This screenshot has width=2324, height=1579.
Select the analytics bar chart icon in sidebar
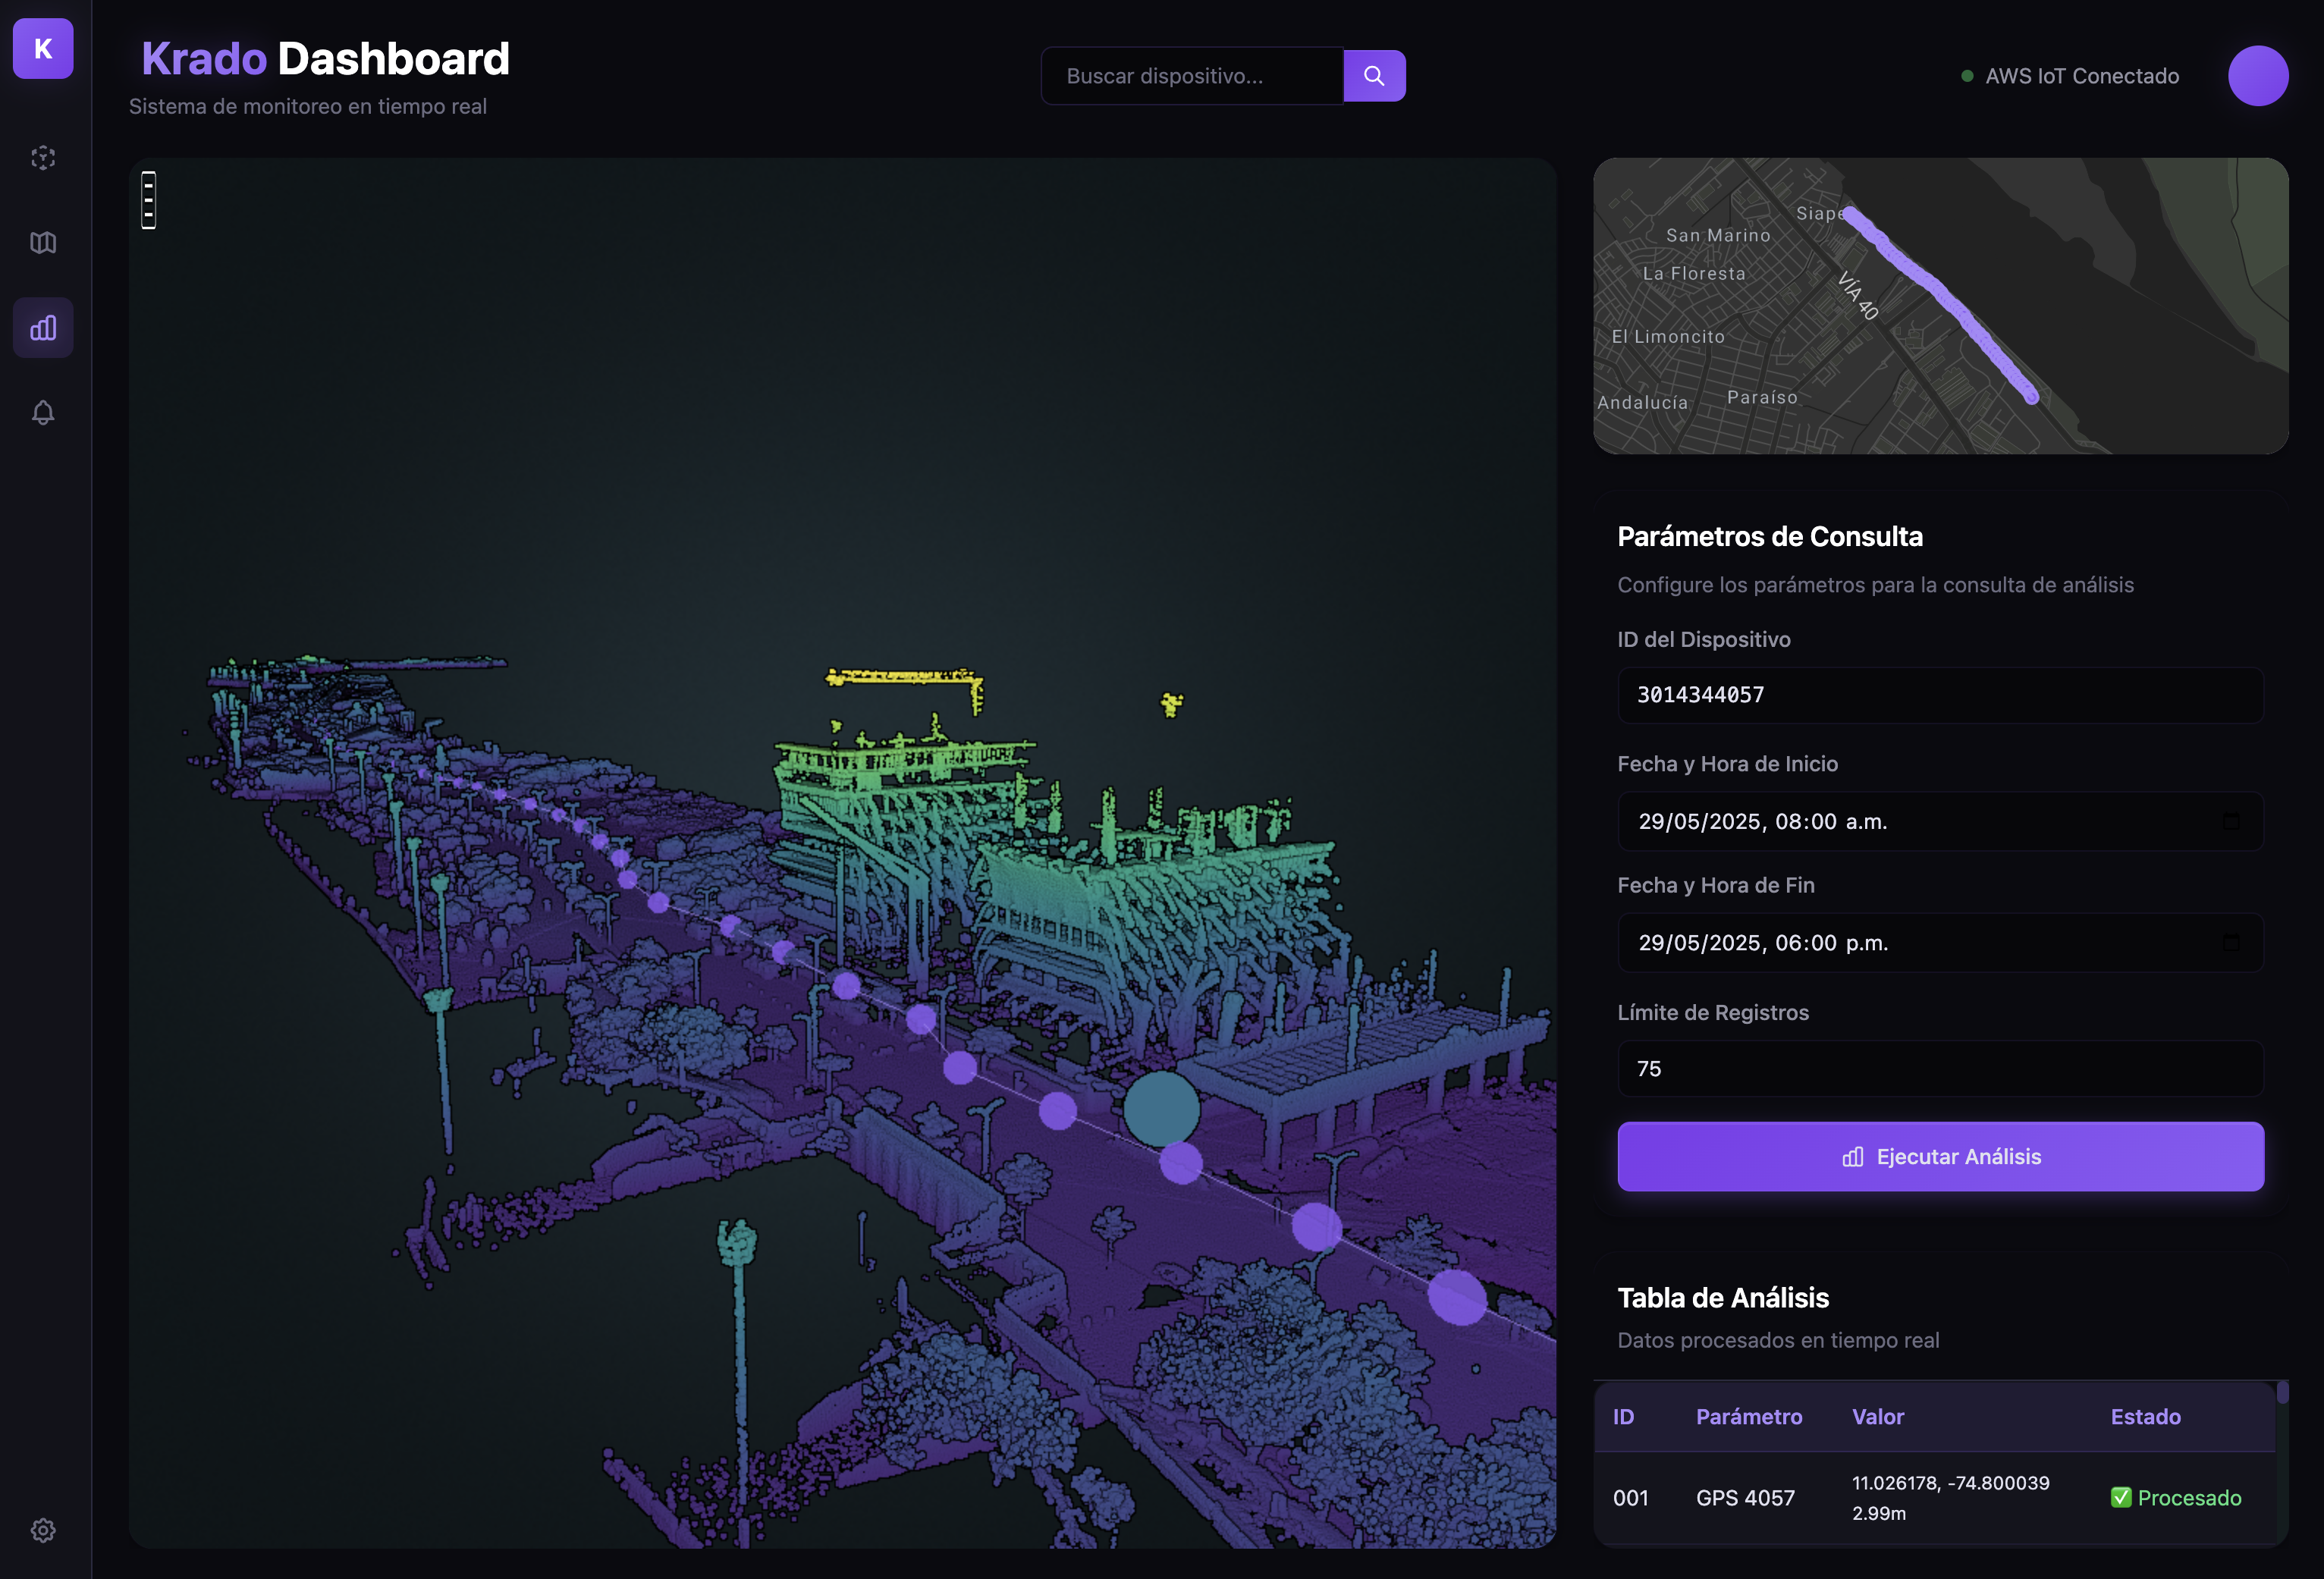pos(42,327)
